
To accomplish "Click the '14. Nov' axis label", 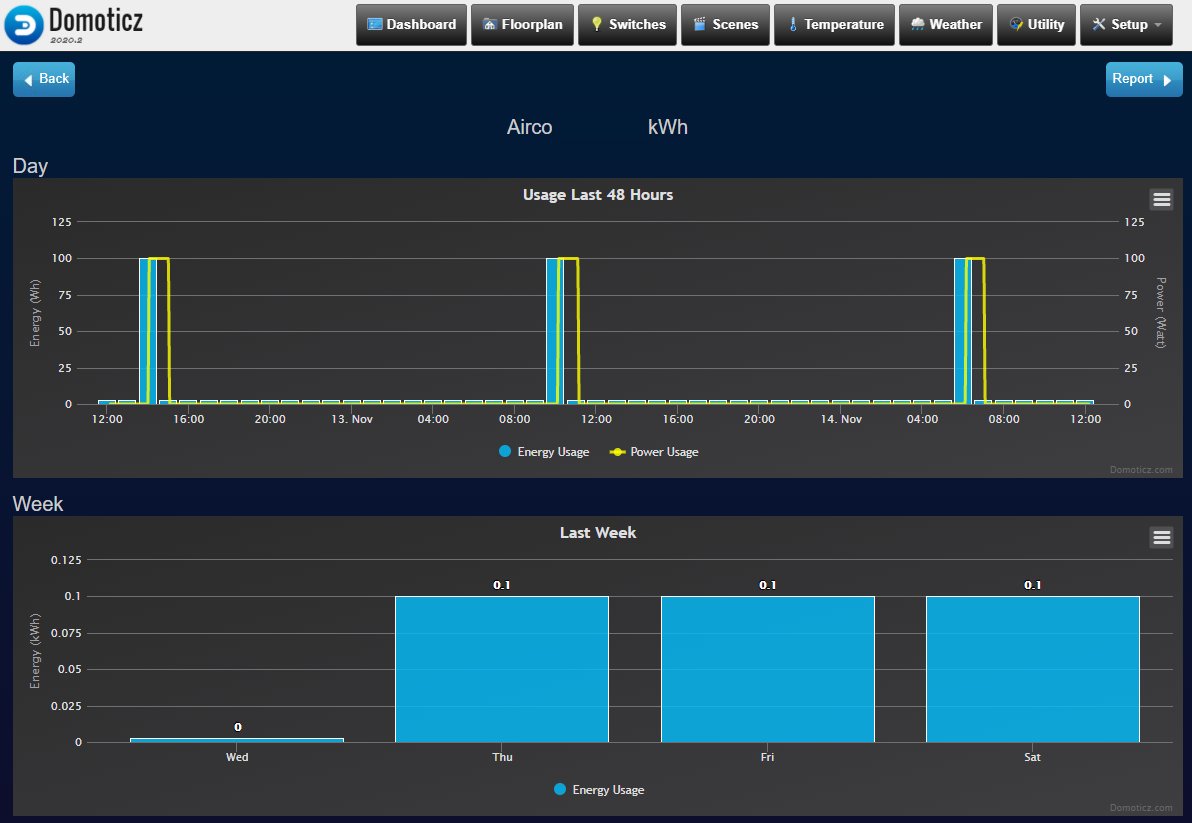I will tap(841, 419).
